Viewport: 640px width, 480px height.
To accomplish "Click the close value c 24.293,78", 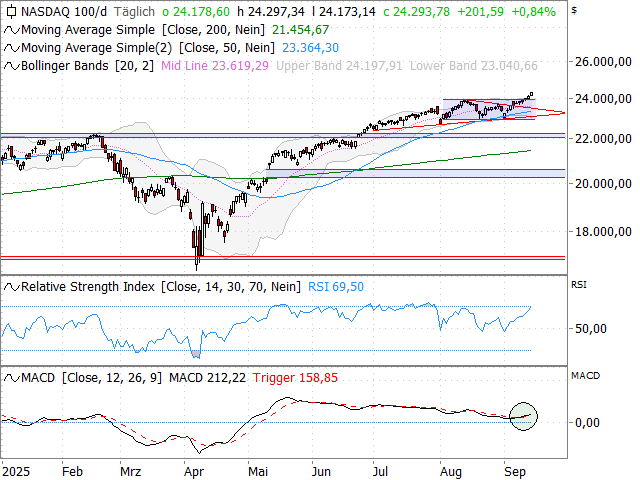I will pyautogui.click(x=416, y=12).
